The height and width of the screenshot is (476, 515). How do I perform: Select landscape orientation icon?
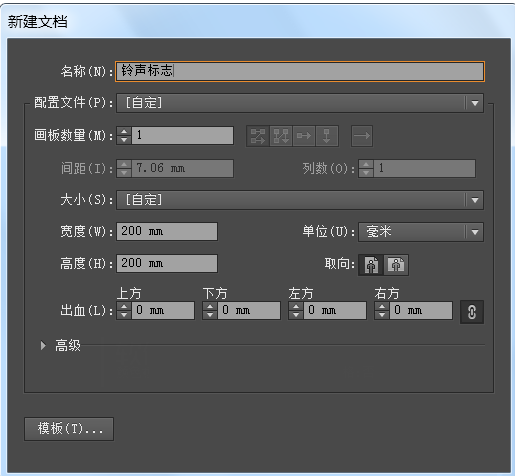click(x=396, y=265)
